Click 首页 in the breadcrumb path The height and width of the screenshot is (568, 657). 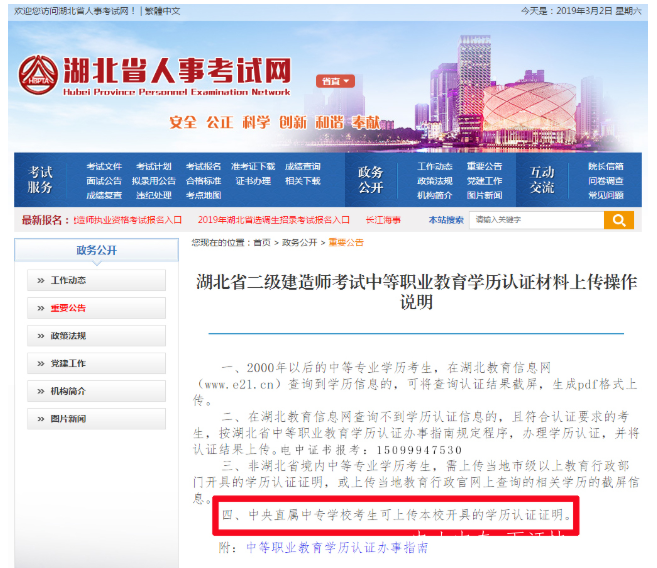coord(261,243)
